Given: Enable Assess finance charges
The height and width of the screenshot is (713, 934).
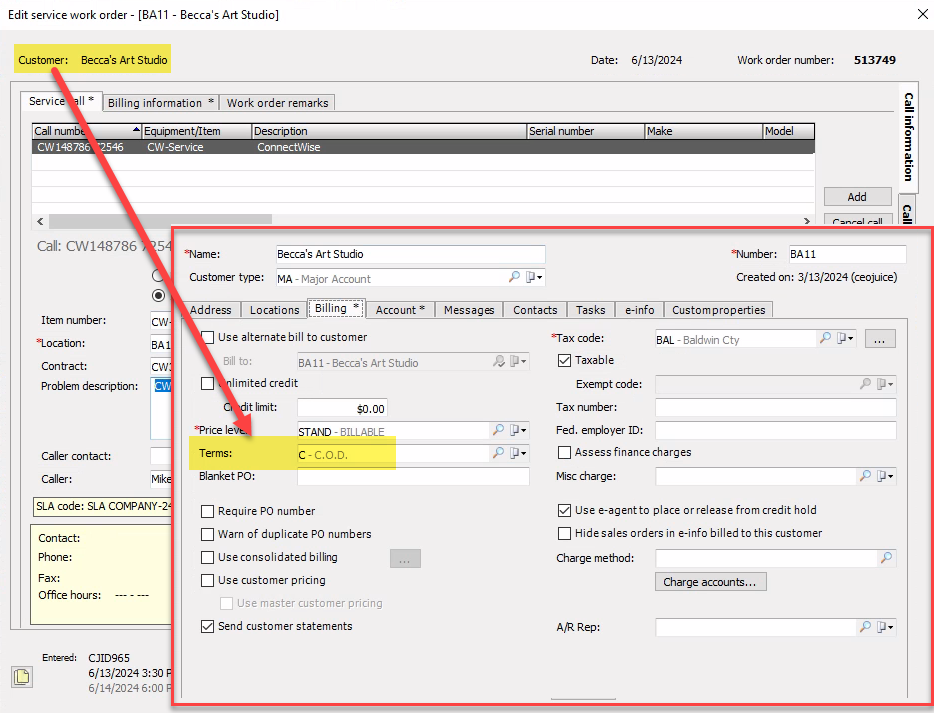Looking at the screenshot, I should pos(564,453).
